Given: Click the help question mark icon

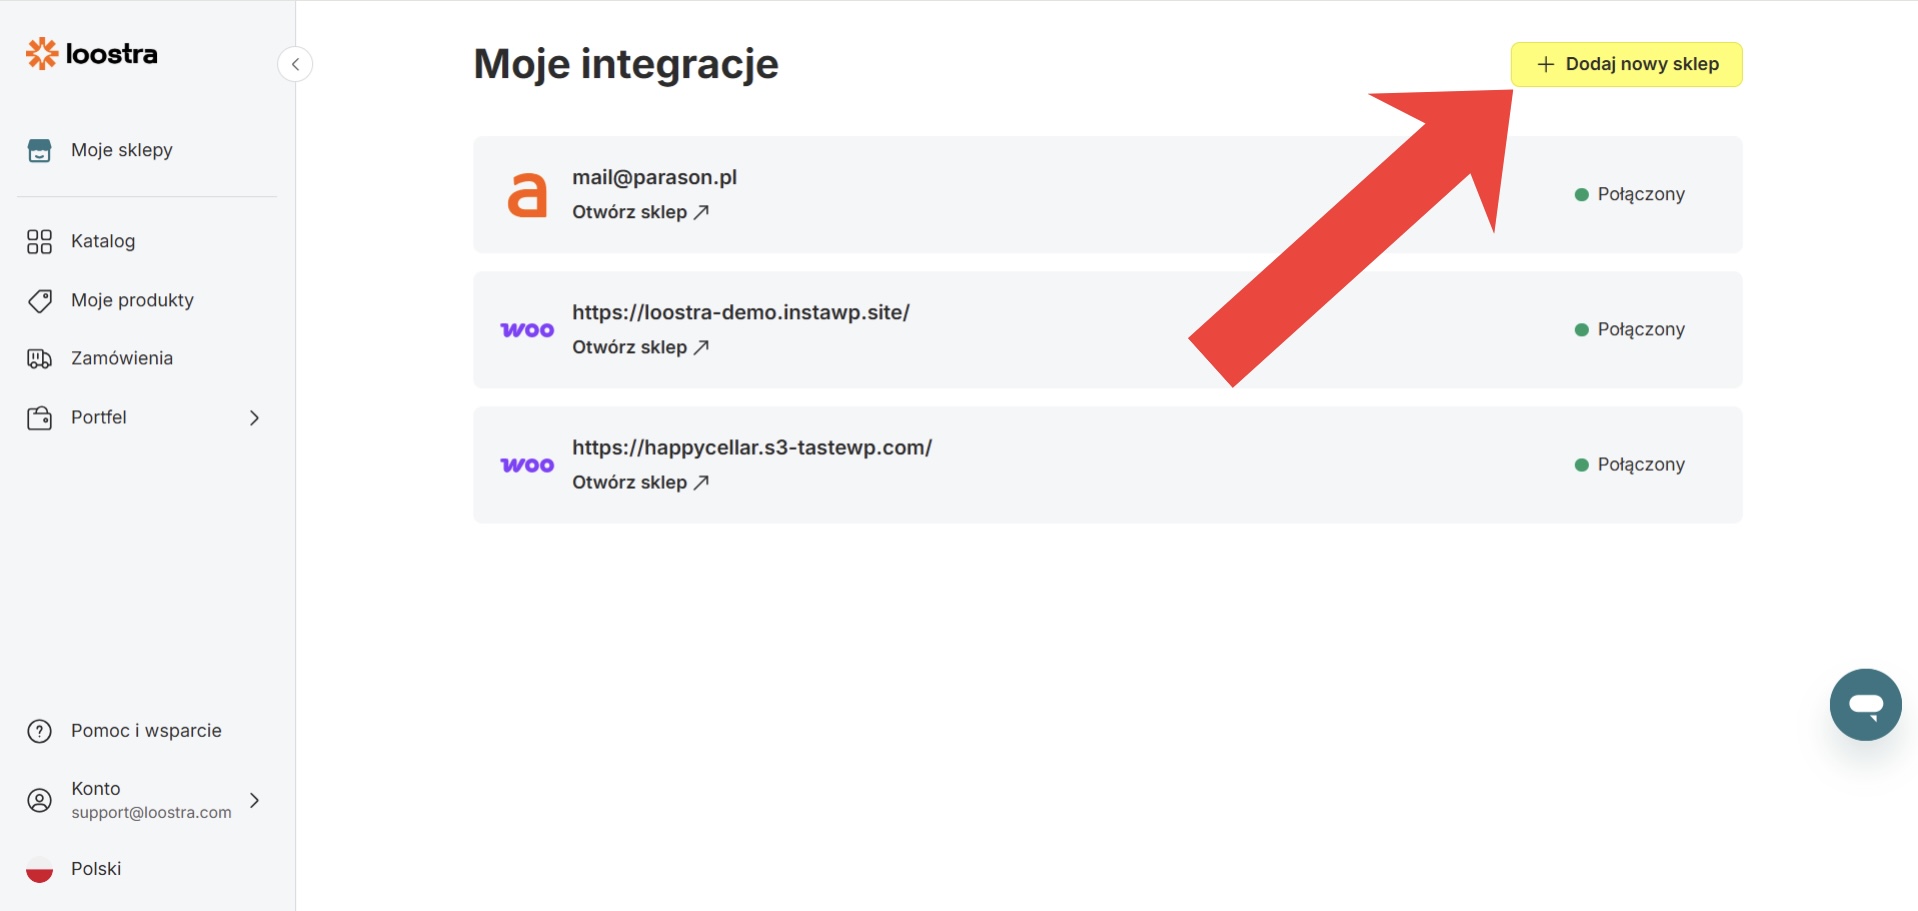Looking at the screenshot, I should (39, 732).
